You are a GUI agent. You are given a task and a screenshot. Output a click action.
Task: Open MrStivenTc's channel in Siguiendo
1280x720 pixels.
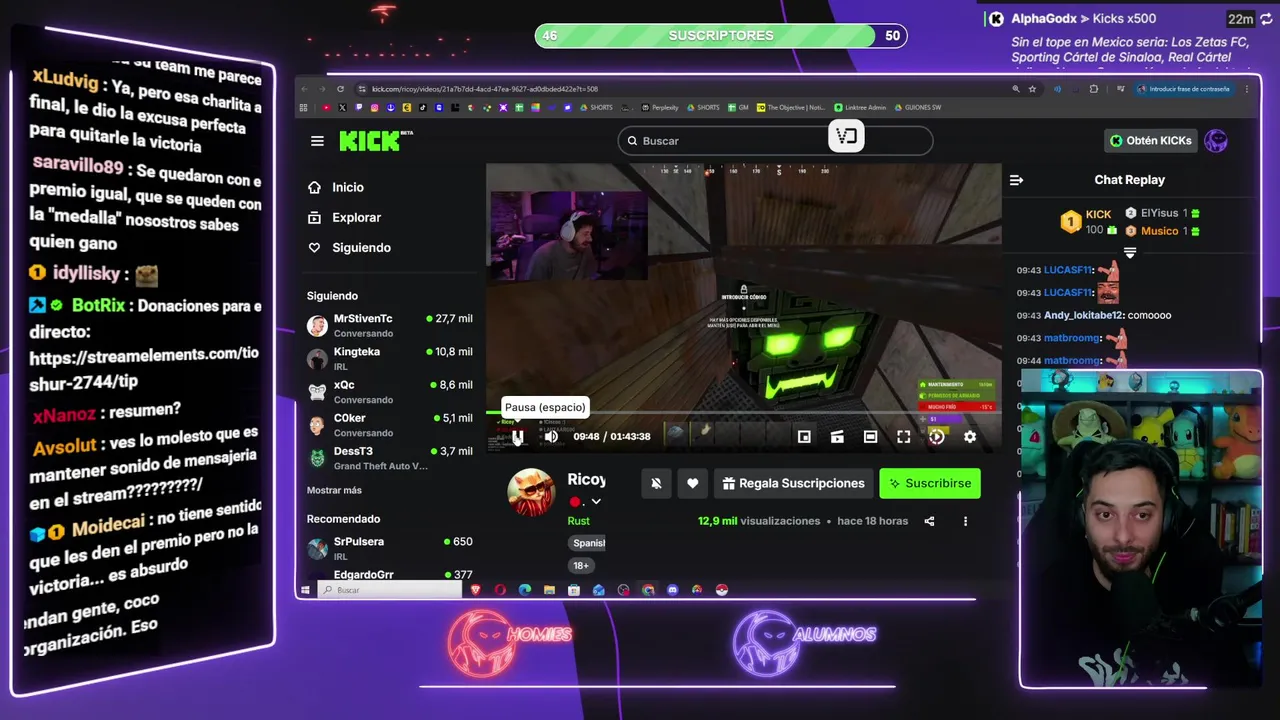coord(390,325)
